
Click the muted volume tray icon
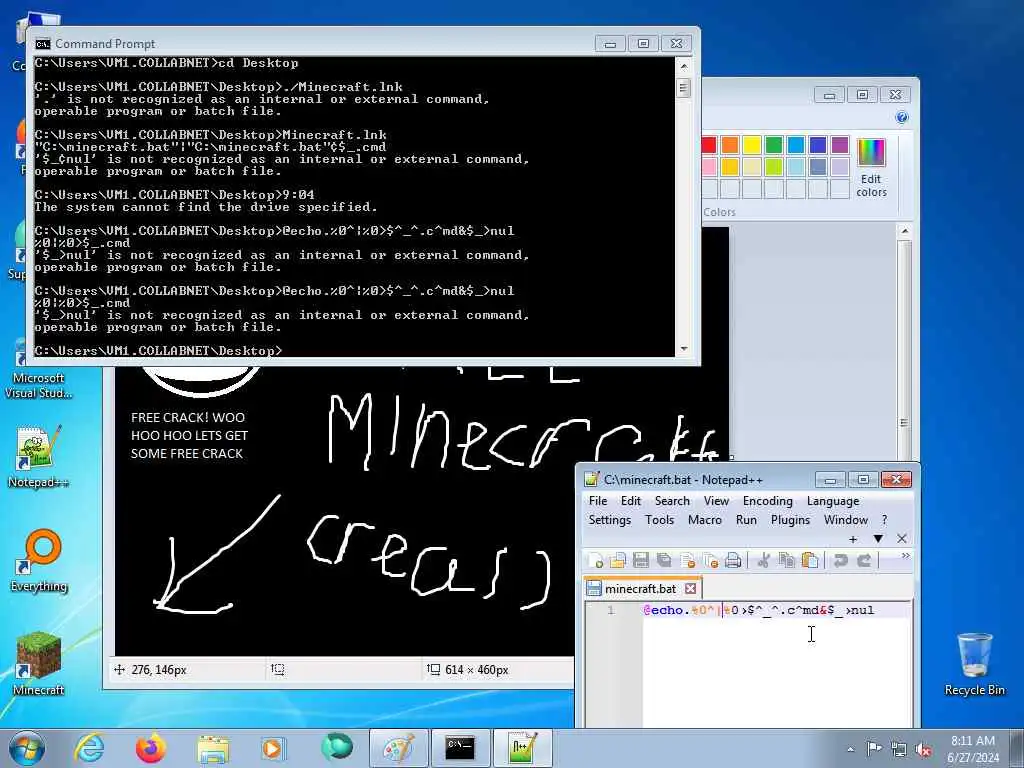(x=923, y=749)
